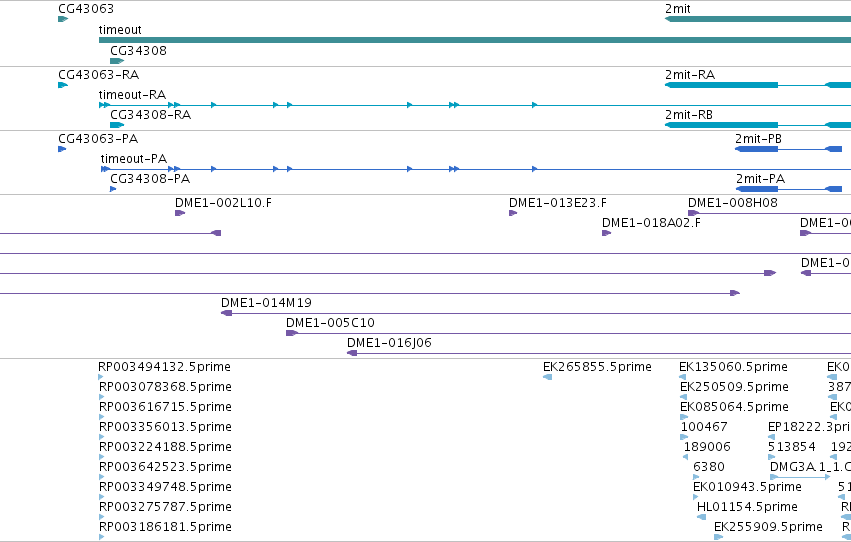Select the CG34308 gene glyph
Screen dimensions: 851x542
click(117, 61)
